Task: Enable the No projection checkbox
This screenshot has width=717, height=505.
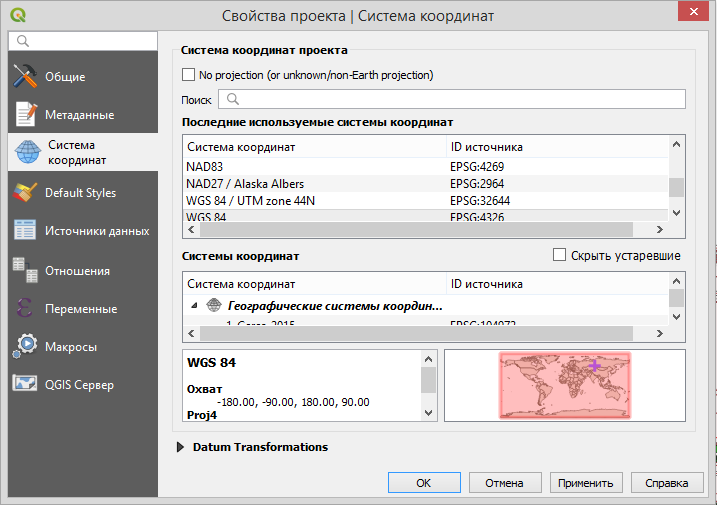Action: (188, 75)
